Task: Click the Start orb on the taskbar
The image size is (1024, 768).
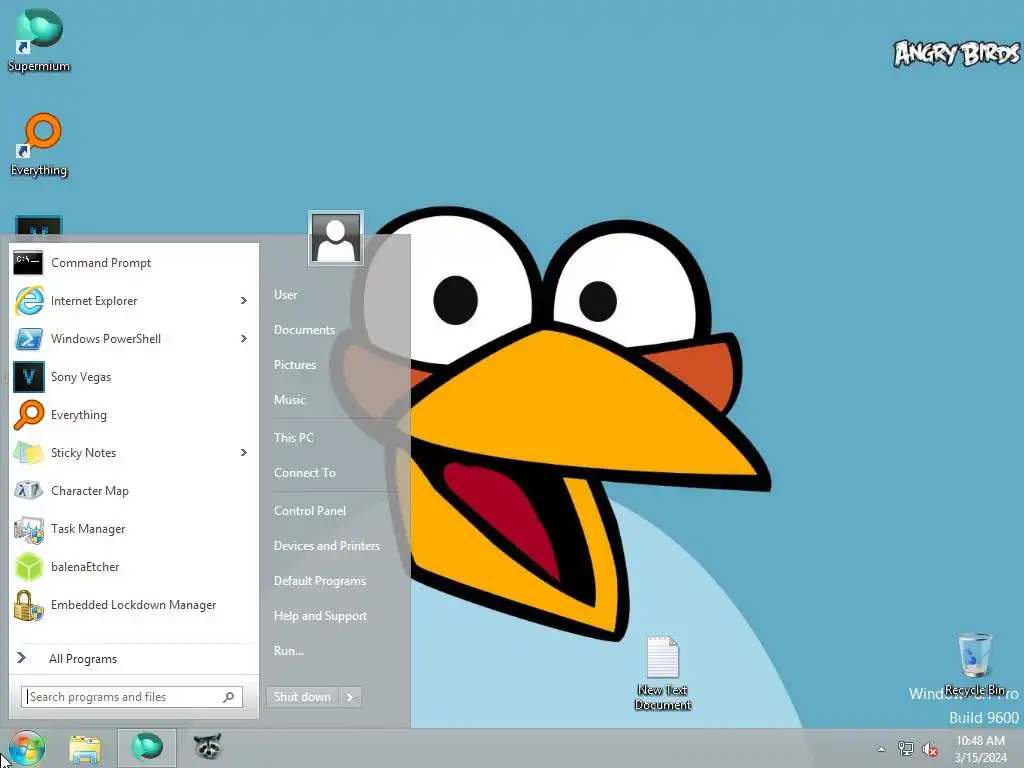Action: tap(27, 748)
